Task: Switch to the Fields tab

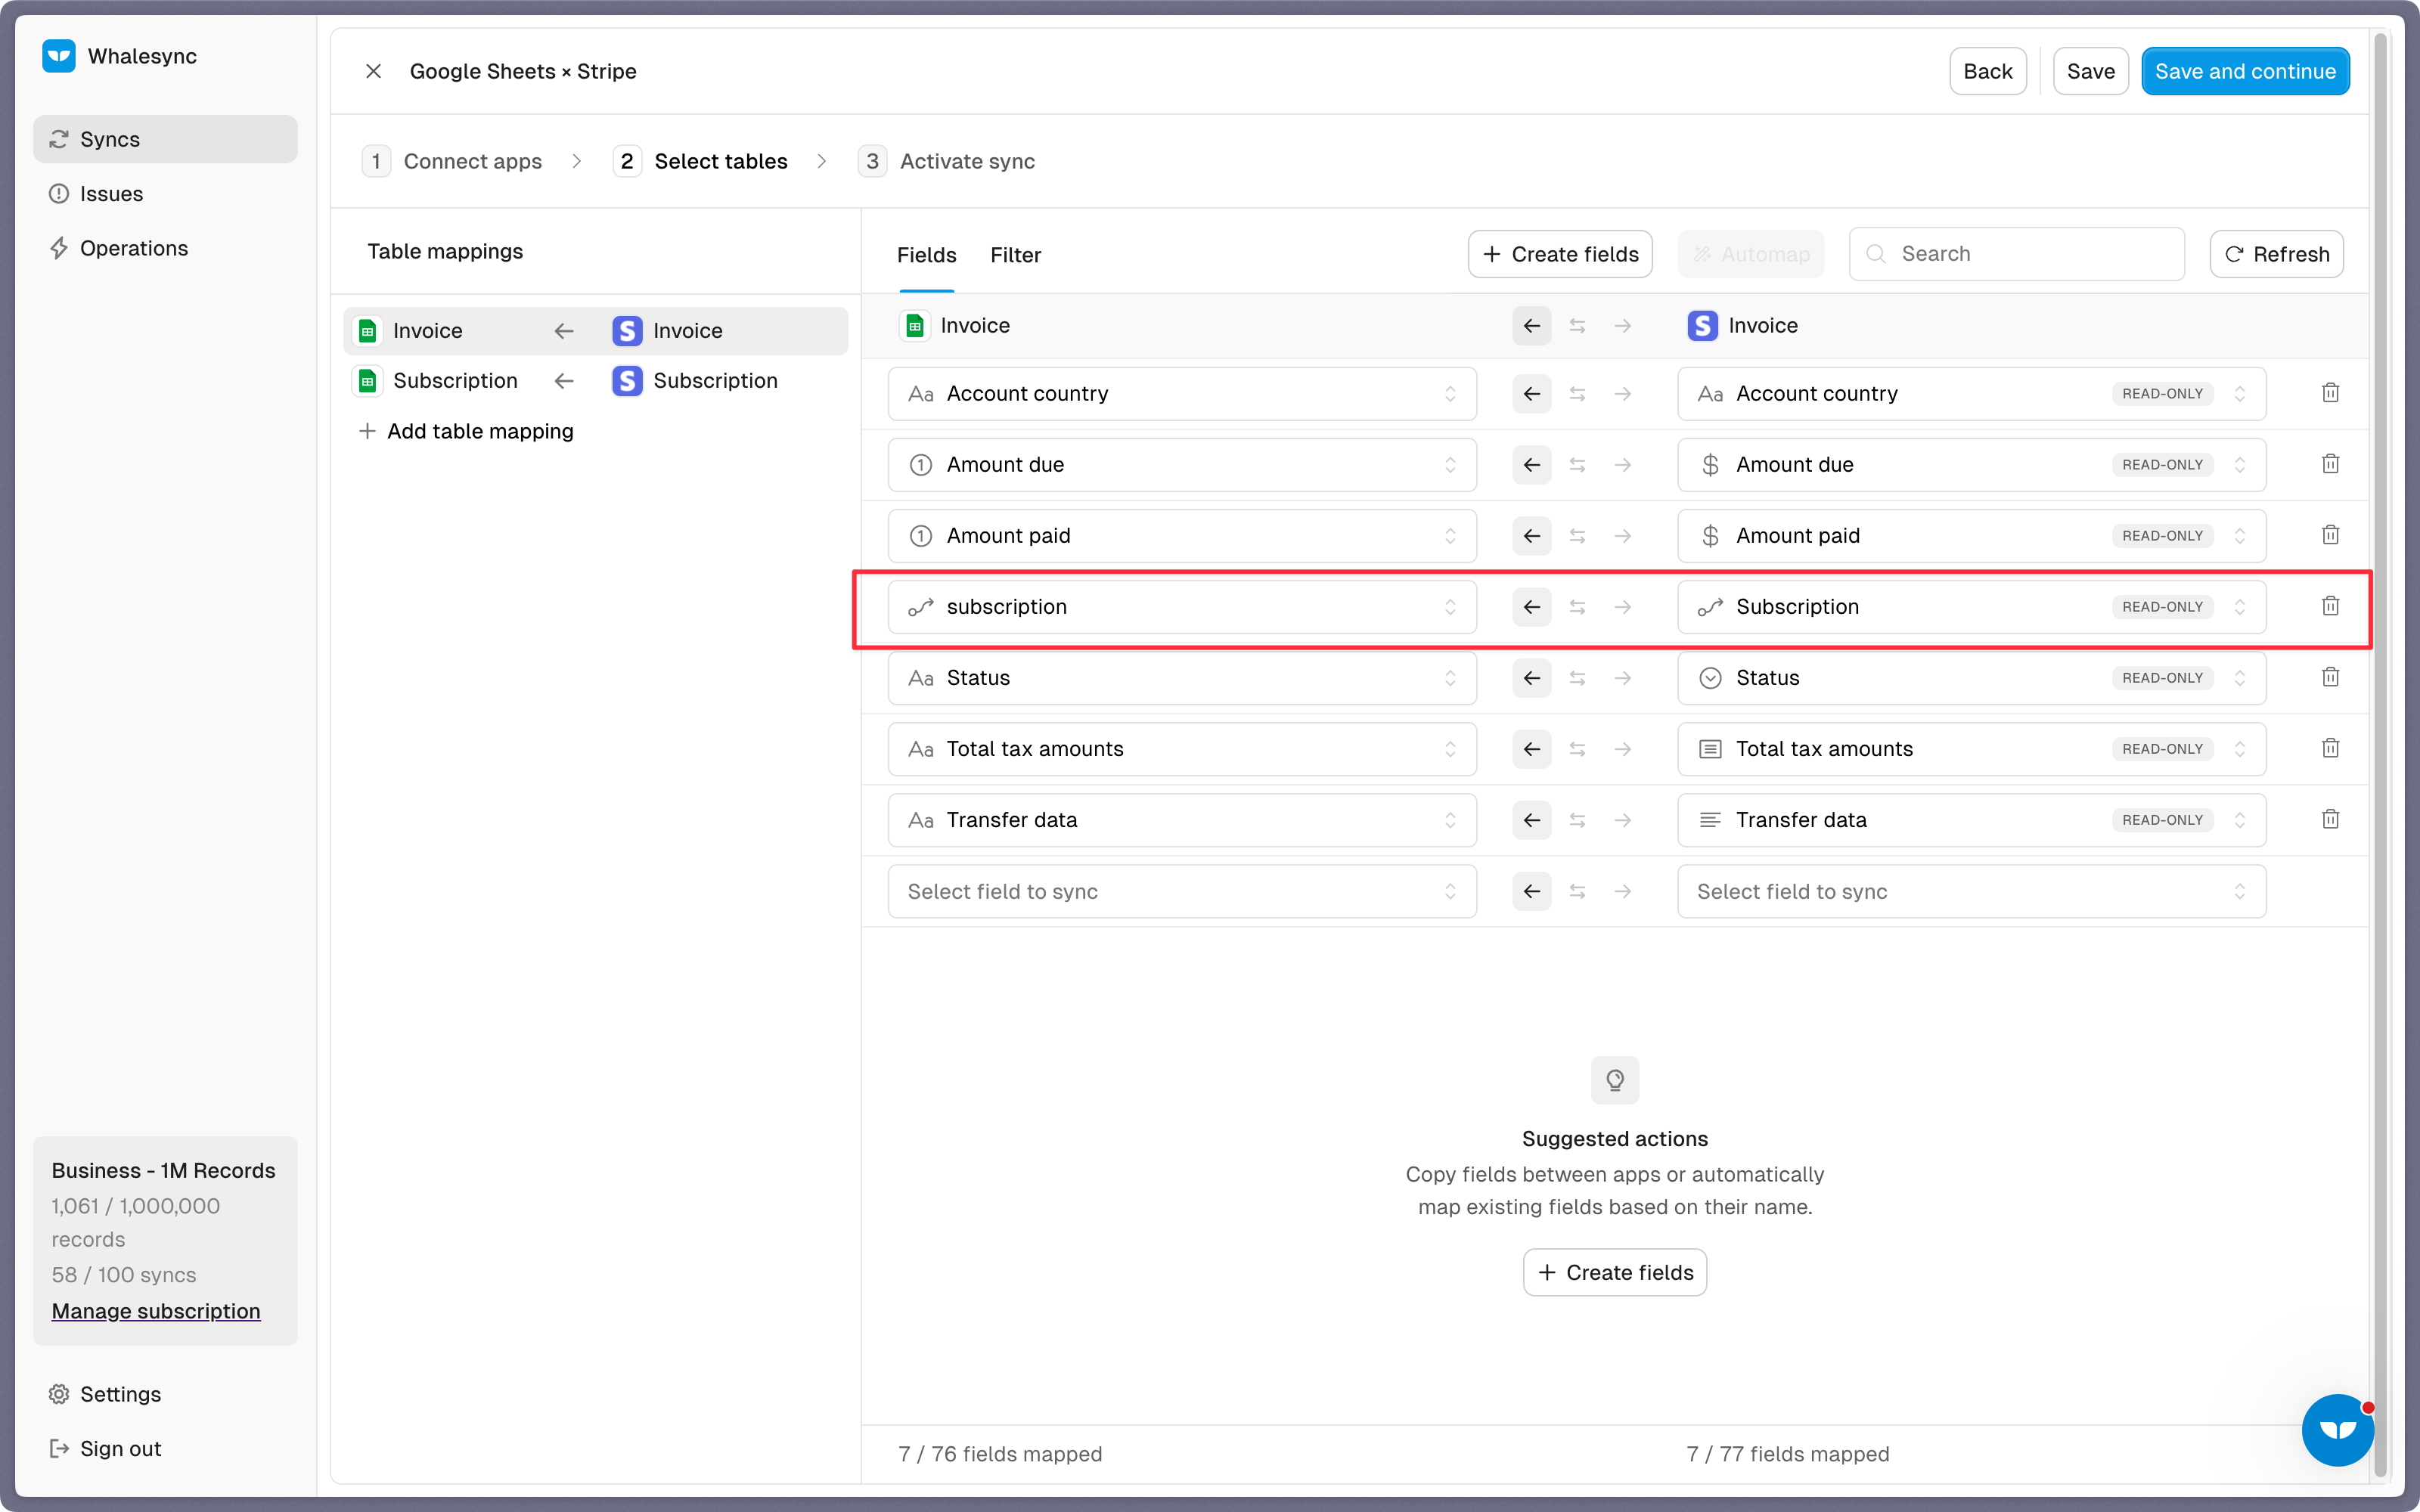Action: tap(926, 255)
